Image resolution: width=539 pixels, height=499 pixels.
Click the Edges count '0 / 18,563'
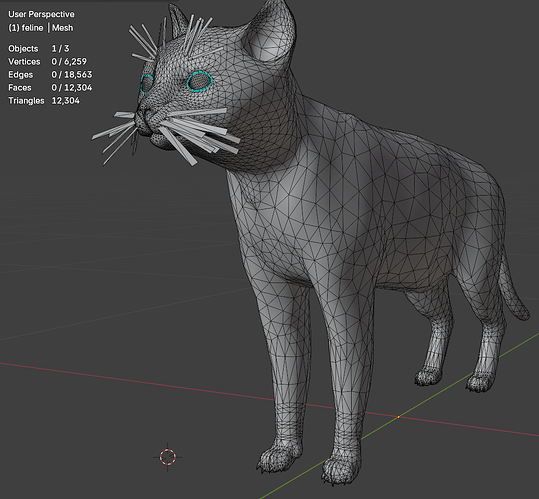(x=72, y=75)
